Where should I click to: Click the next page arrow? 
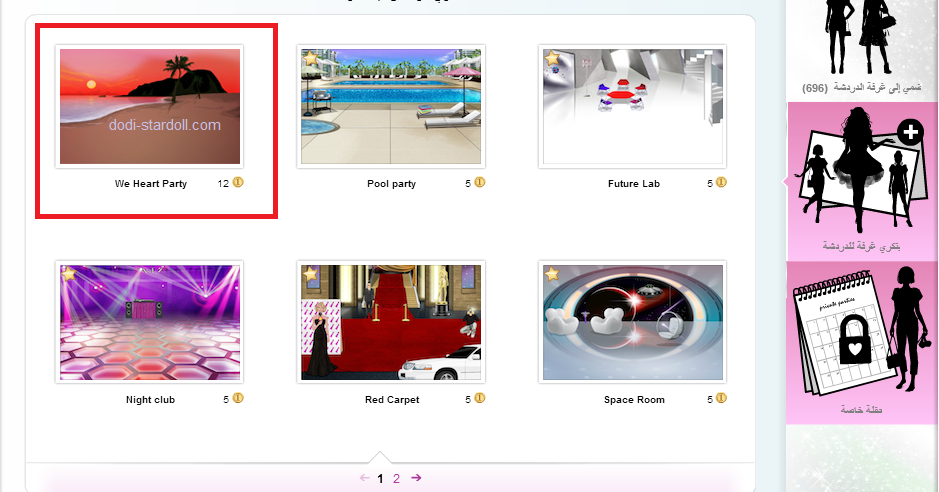coord(416,478)
